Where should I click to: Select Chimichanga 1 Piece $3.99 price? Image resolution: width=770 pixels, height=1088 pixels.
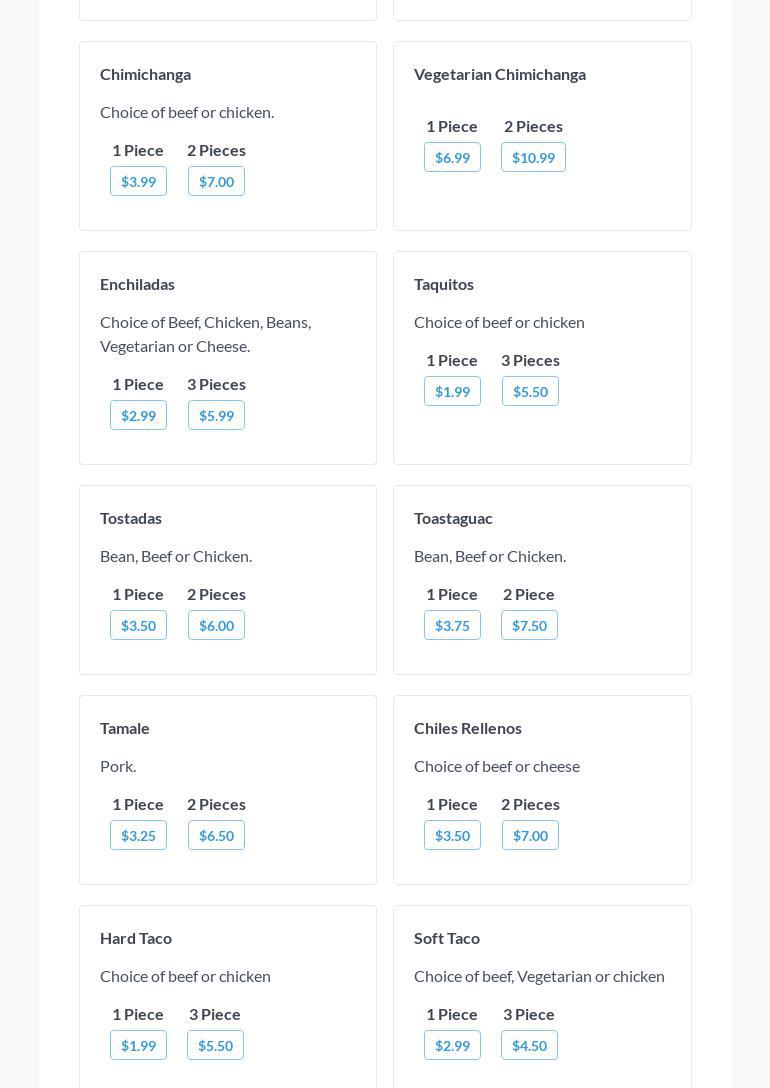(138, 181)
